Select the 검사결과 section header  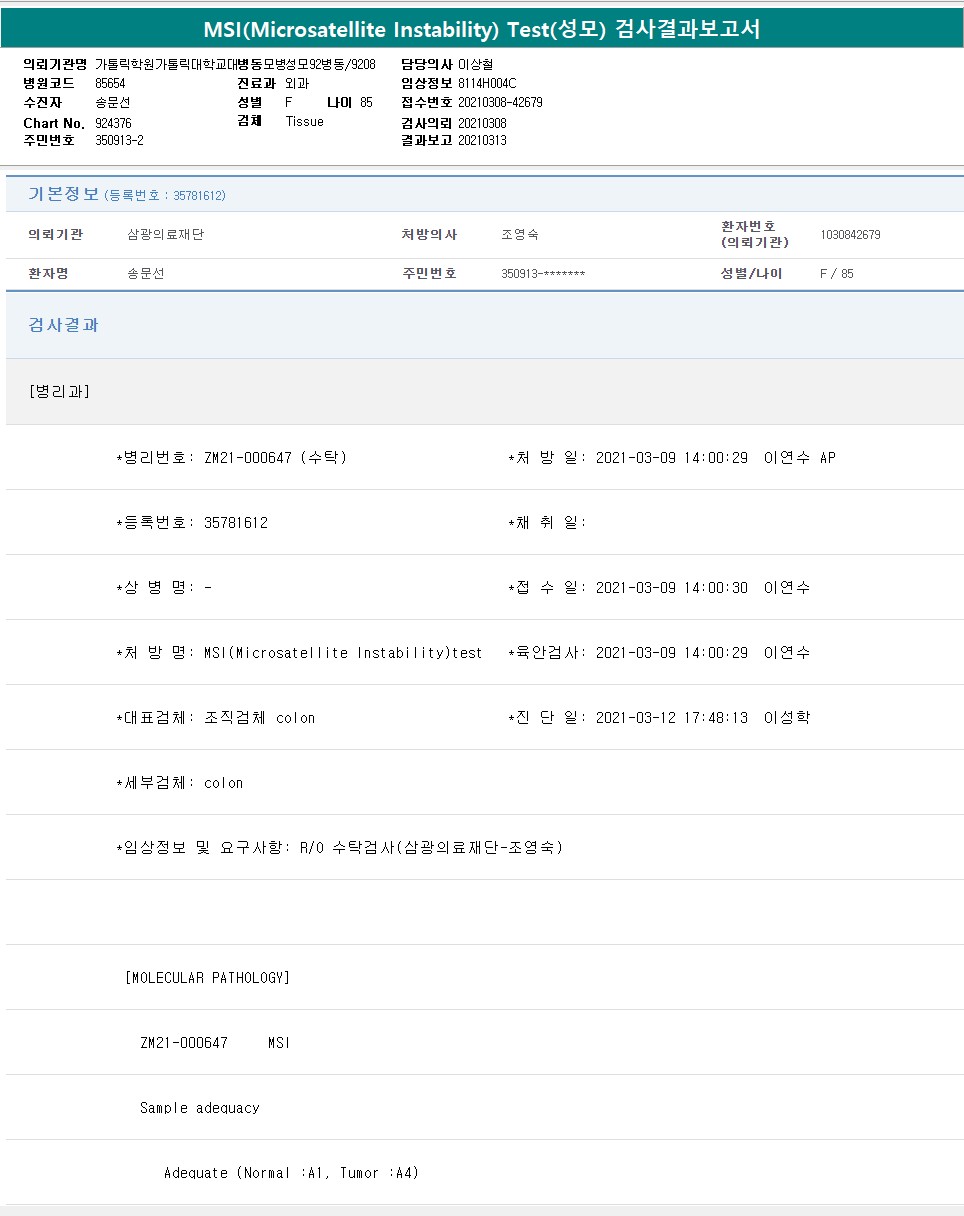64,325
